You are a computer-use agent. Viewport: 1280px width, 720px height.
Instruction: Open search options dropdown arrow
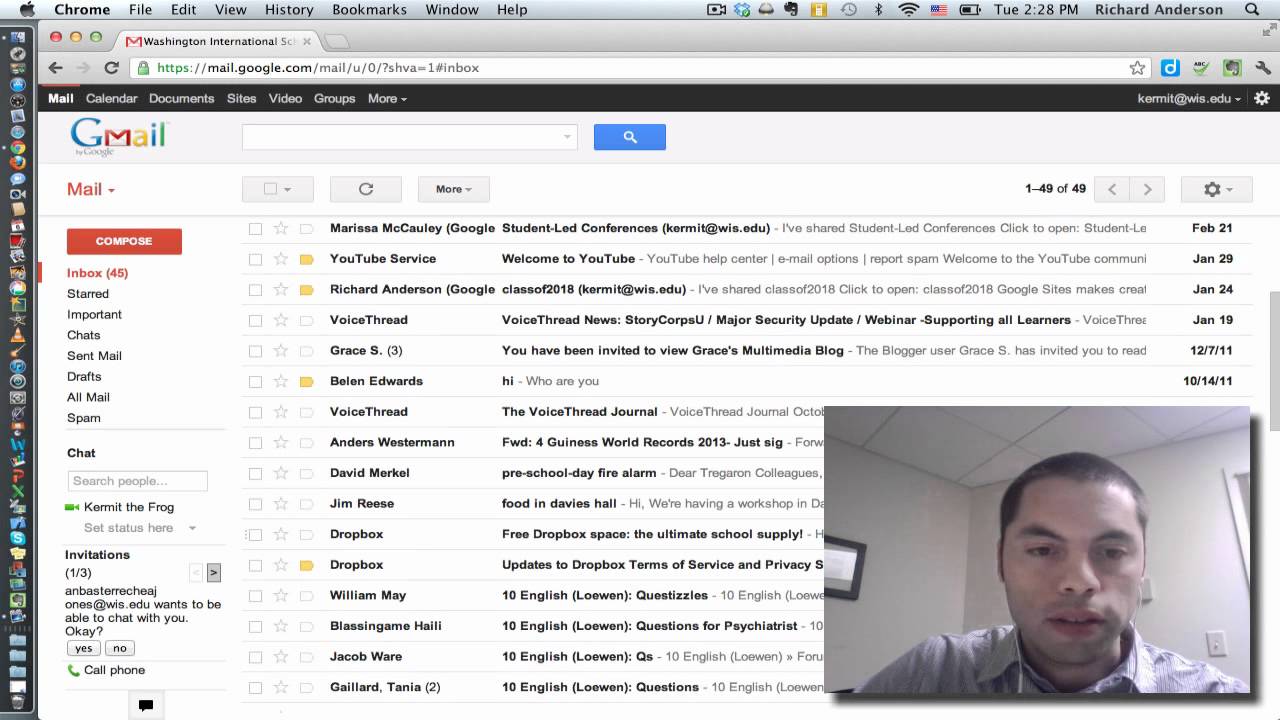point(567,137)
